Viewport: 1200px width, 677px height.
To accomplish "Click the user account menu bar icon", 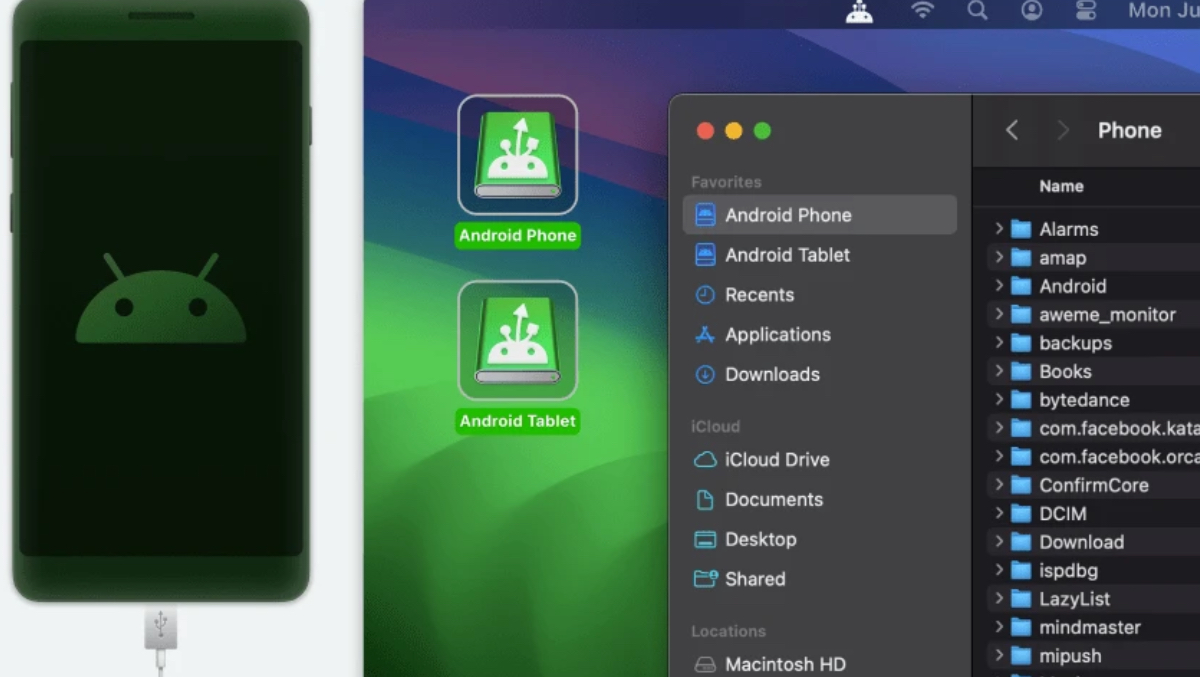I will click(1031, 11).
